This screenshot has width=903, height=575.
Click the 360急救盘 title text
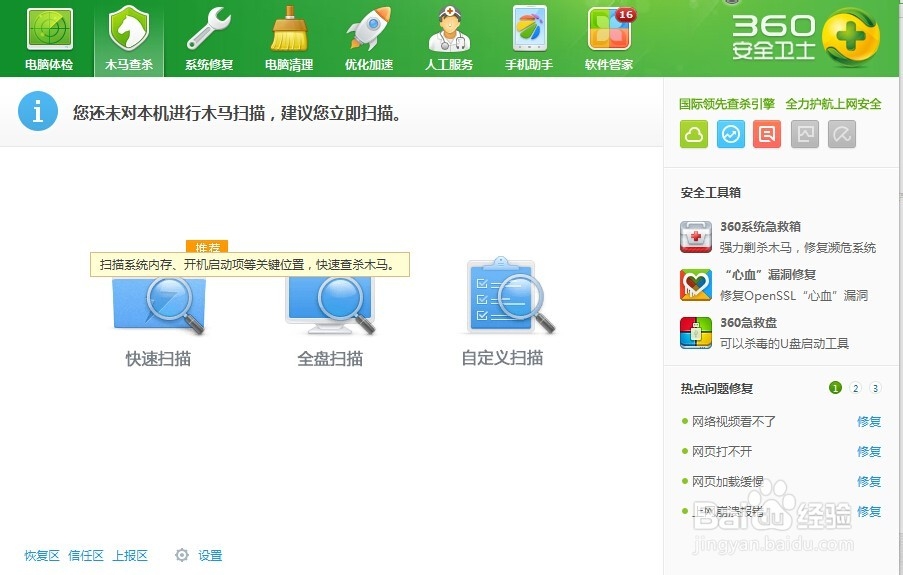click(749, 322)
